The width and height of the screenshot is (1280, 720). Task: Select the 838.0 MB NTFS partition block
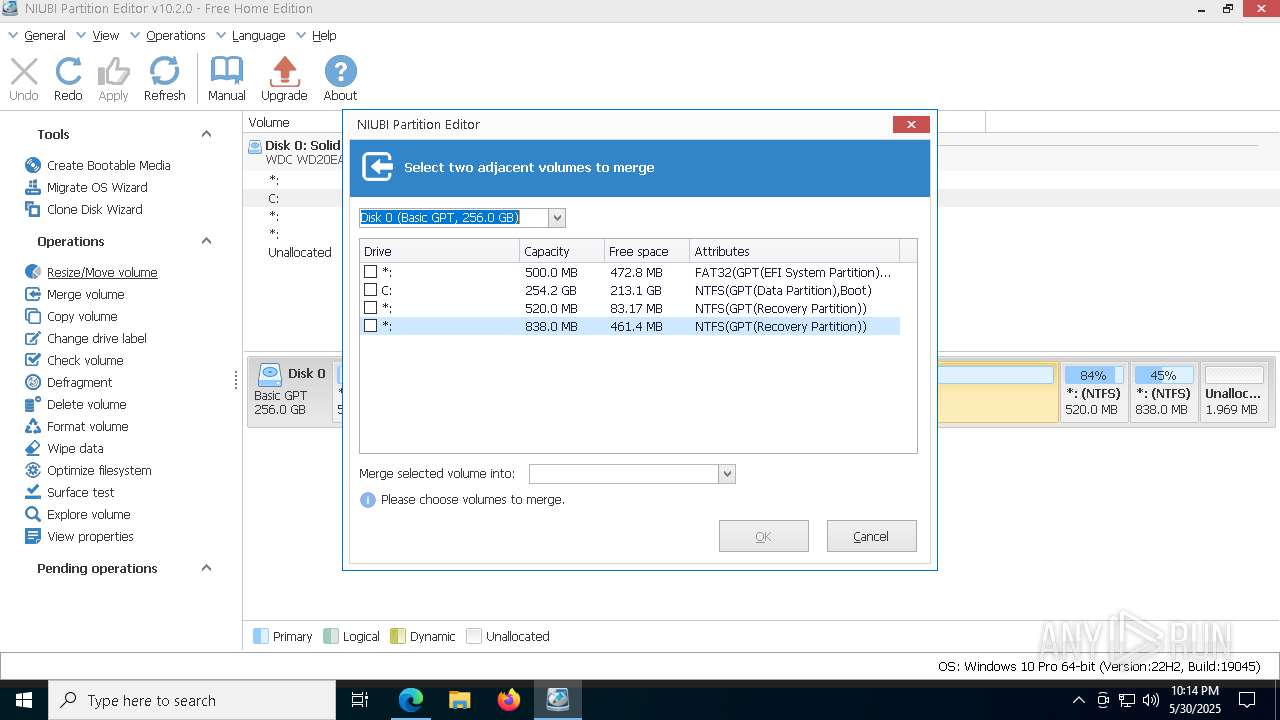1163,392
